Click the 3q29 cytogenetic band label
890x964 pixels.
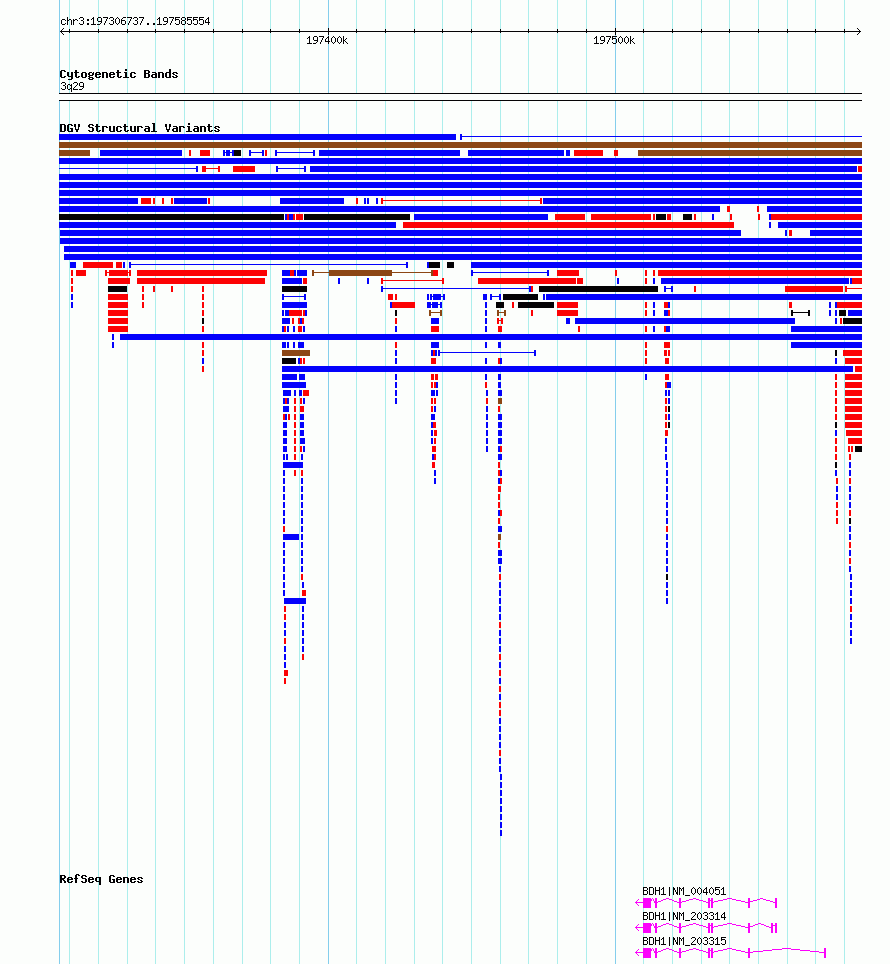[73, 86]
